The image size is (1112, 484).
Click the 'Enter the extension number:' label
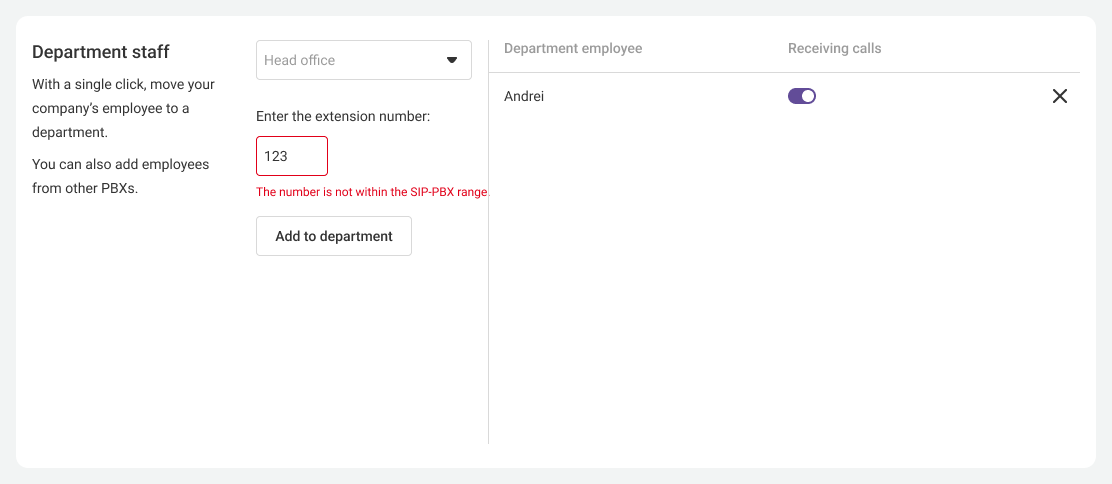pyautogui.click(x=343, y=116)
